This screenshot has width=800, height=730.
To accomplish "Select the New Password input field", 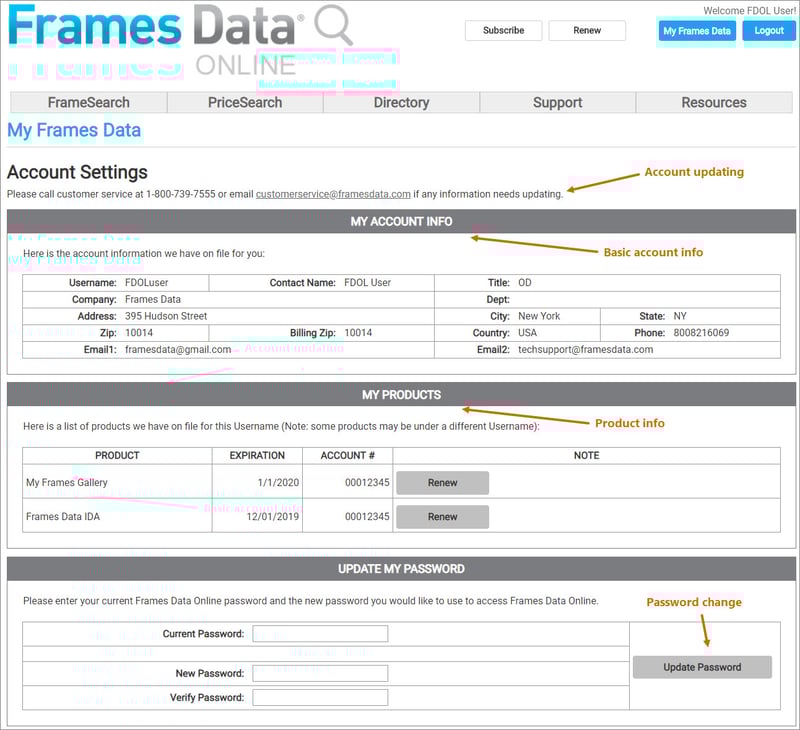I will pos(320,673).
